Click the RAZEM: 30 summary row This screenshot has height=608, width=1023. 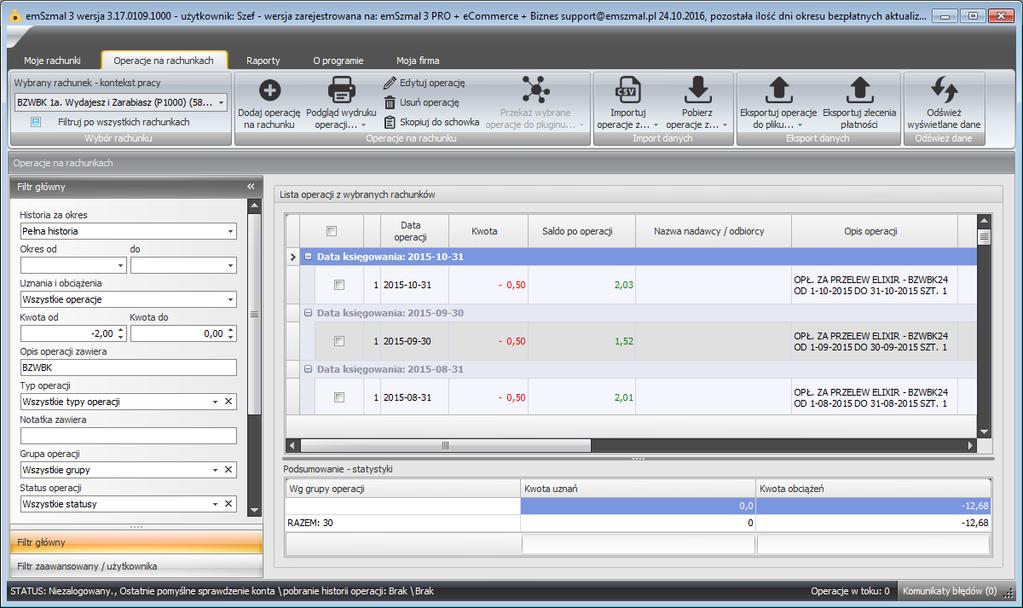point(637,523)
